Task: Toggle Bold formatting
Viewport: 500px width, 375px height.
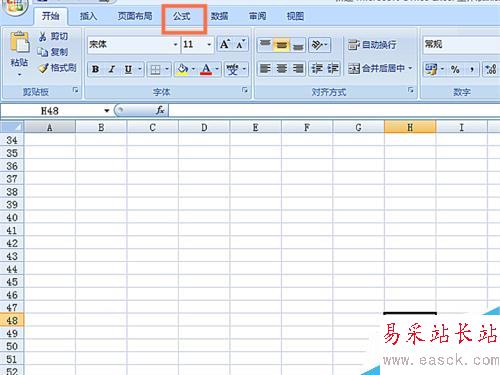Action: coord(95,69)
